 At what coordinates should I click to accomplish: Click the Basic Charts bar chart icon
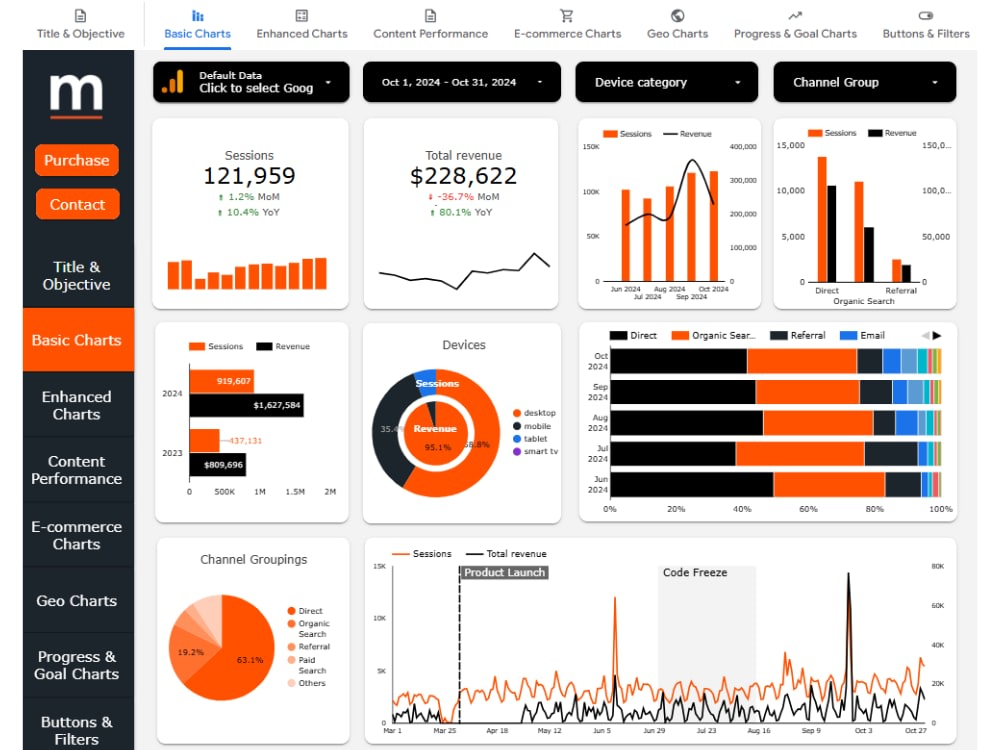(198, 15)
